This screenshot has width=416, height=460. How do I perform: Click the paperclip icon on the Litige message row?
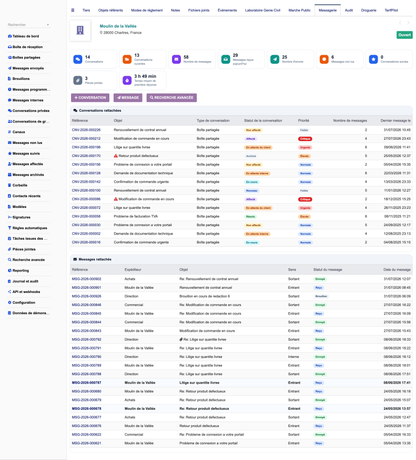tap(181, 339)
